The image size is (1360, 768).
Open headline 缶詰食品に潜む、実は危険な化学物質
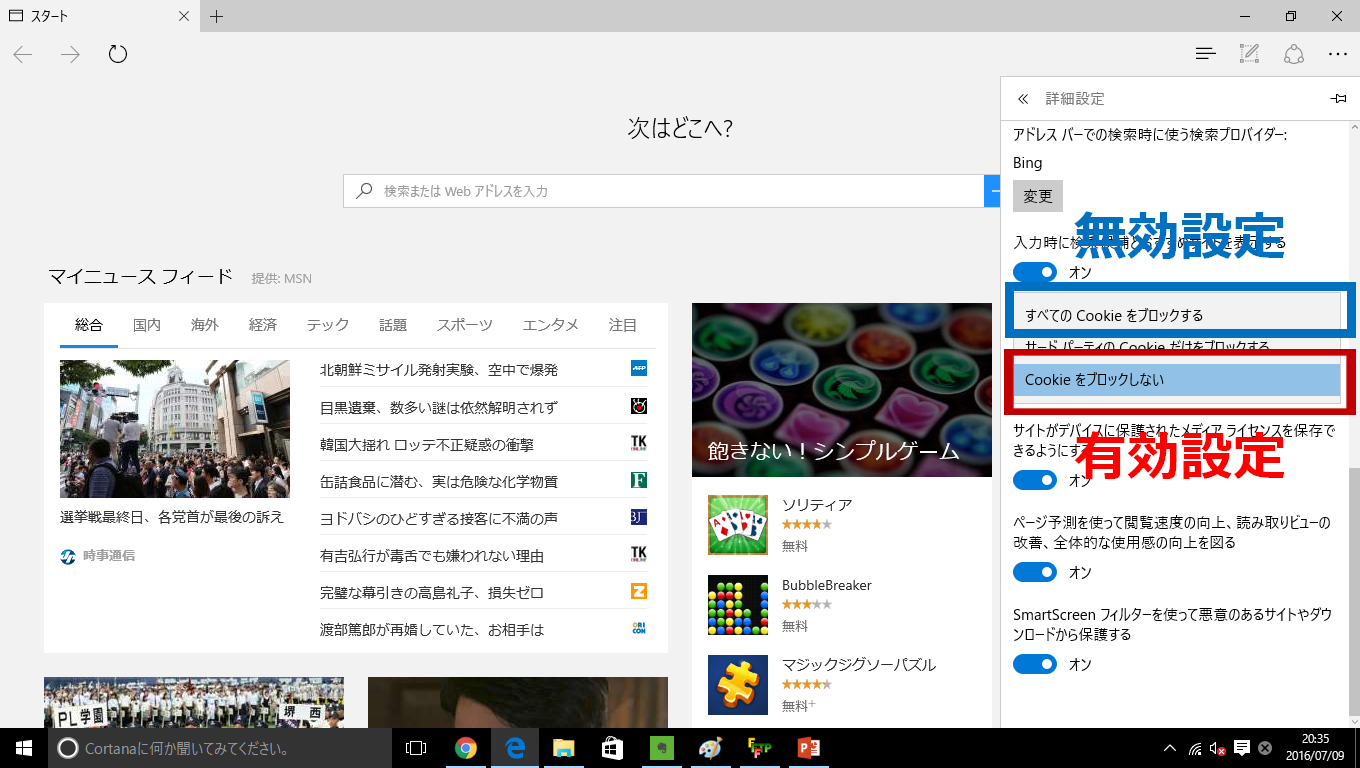point(439,481)
